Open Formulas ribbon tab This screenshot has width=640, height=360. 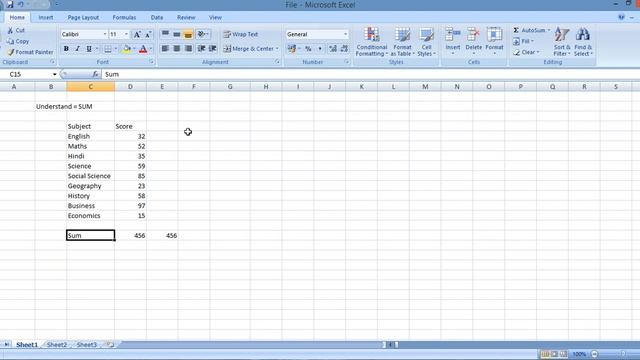pos(124,18)
